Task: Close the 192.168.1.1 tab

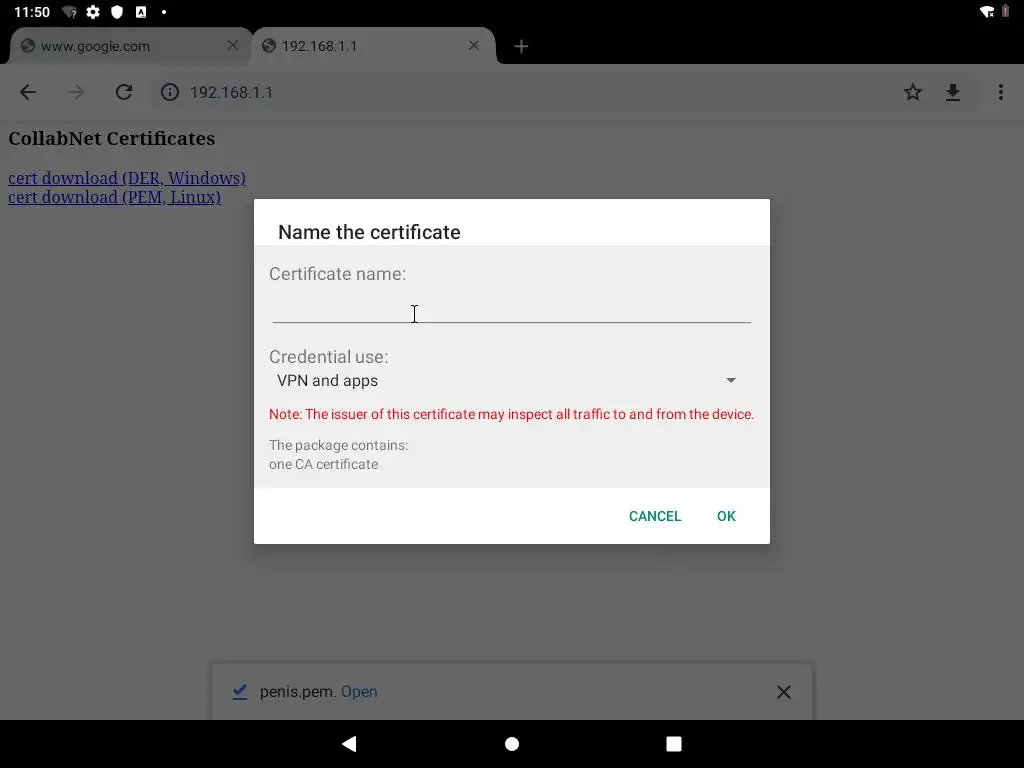Action: pyautogui.click(x=473, y=45)
